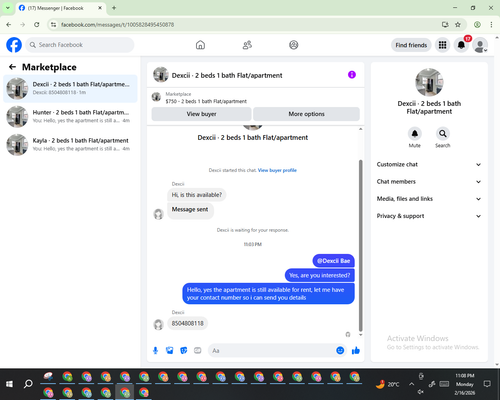Open Chrome profile icon
Viewport: 500px width, 400px height.
[477, 24]
